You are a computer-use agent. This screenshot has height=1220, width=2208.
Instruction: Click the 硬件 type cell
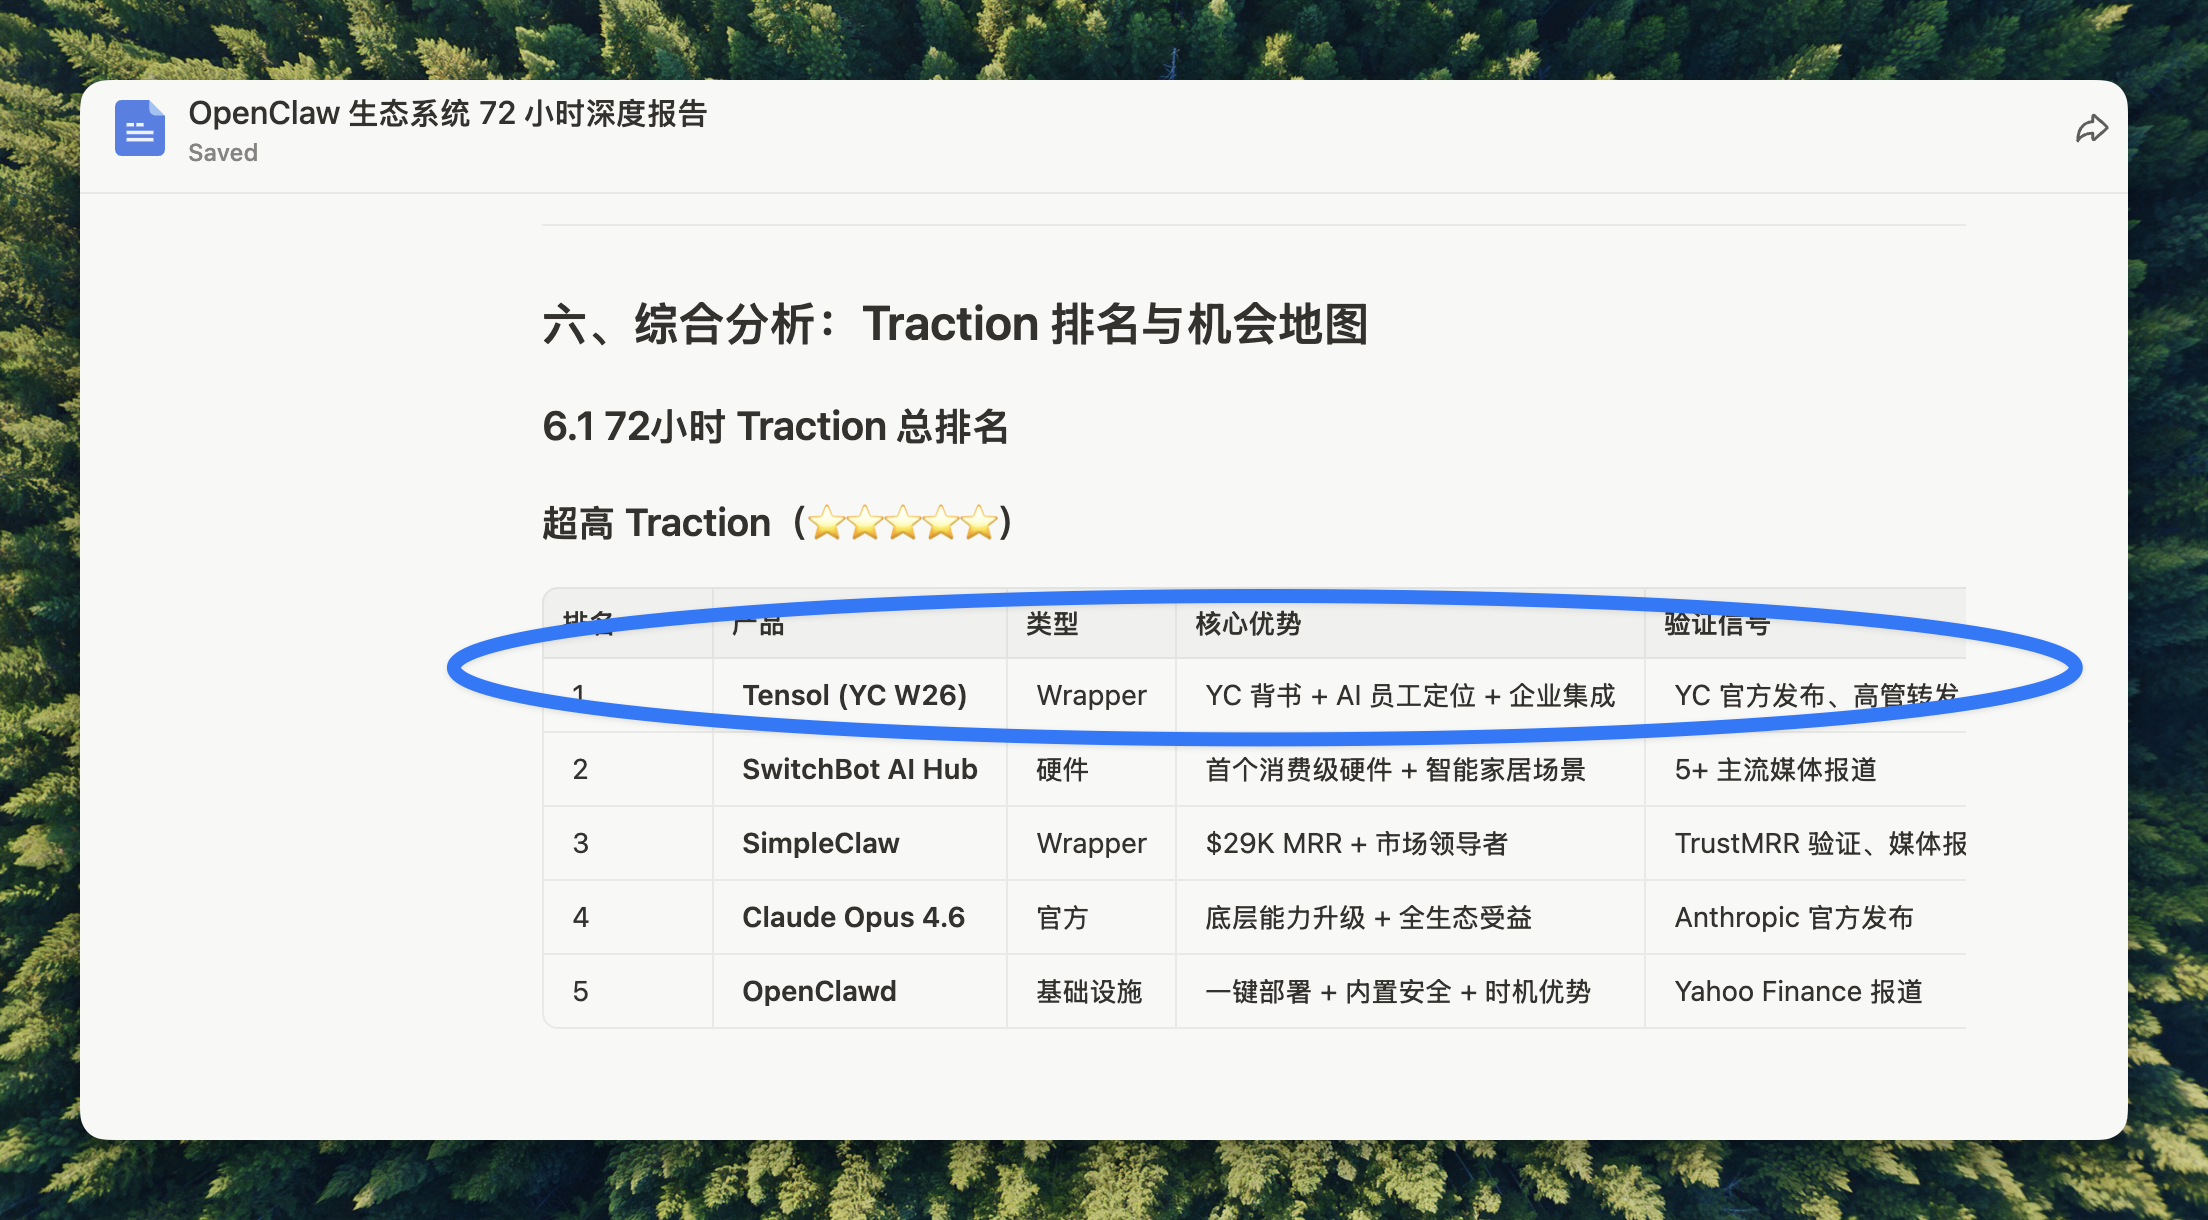[x=1062, y=769]
